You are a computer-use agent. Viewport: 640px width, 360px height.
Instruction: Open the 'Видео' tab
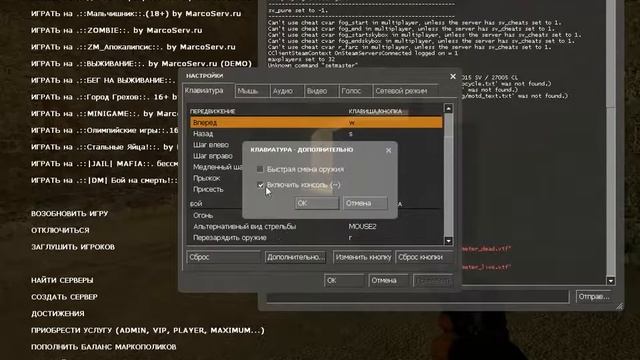(x=321, y=91)
